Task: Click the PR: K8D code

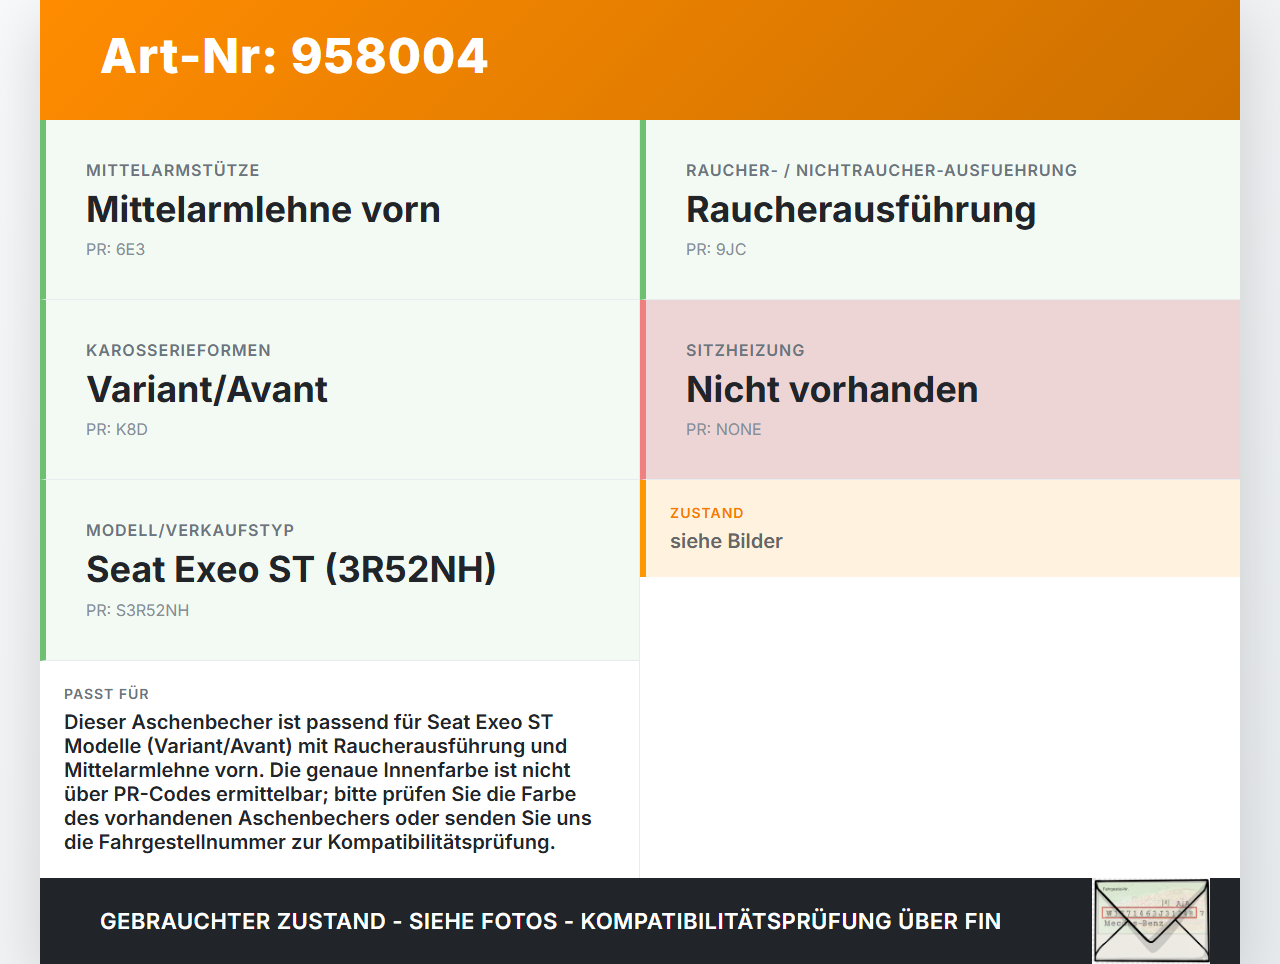Action: [x=117, y=428]
